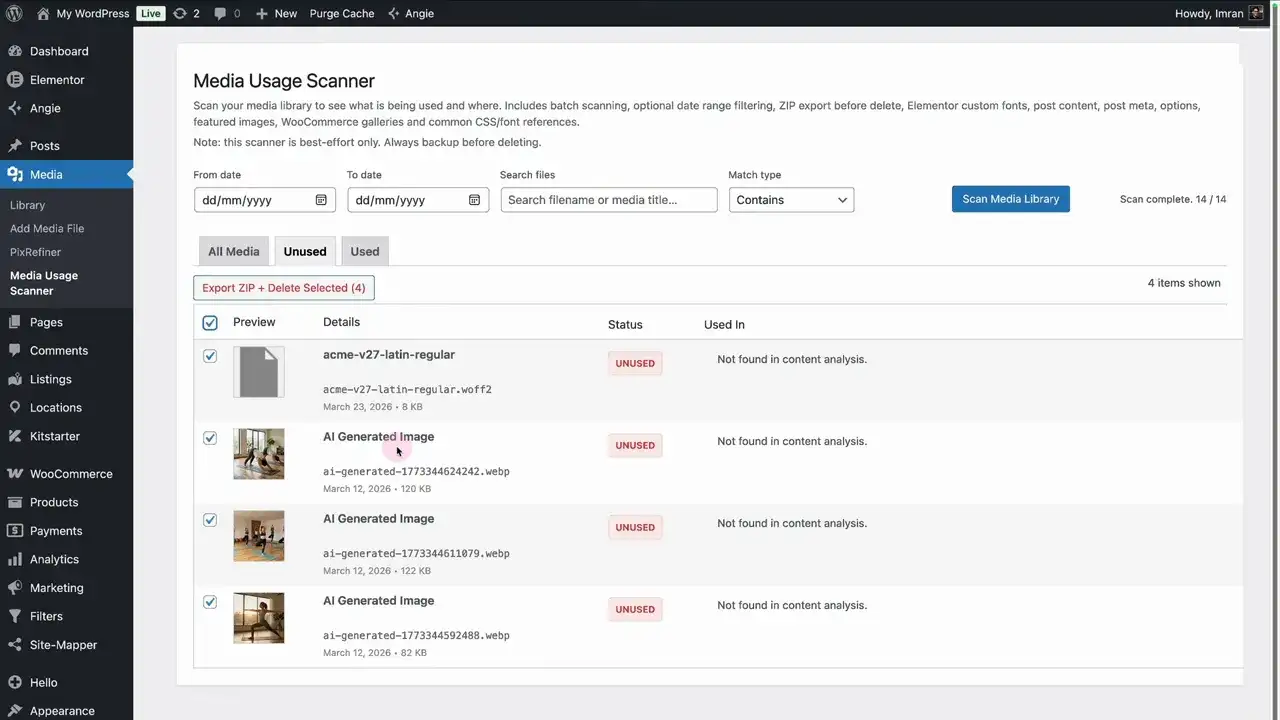The width and height of the screenshot is (1280, 720).
Task: Click Export ZIP + Delete Selected button
Action: tap(284, 288)
